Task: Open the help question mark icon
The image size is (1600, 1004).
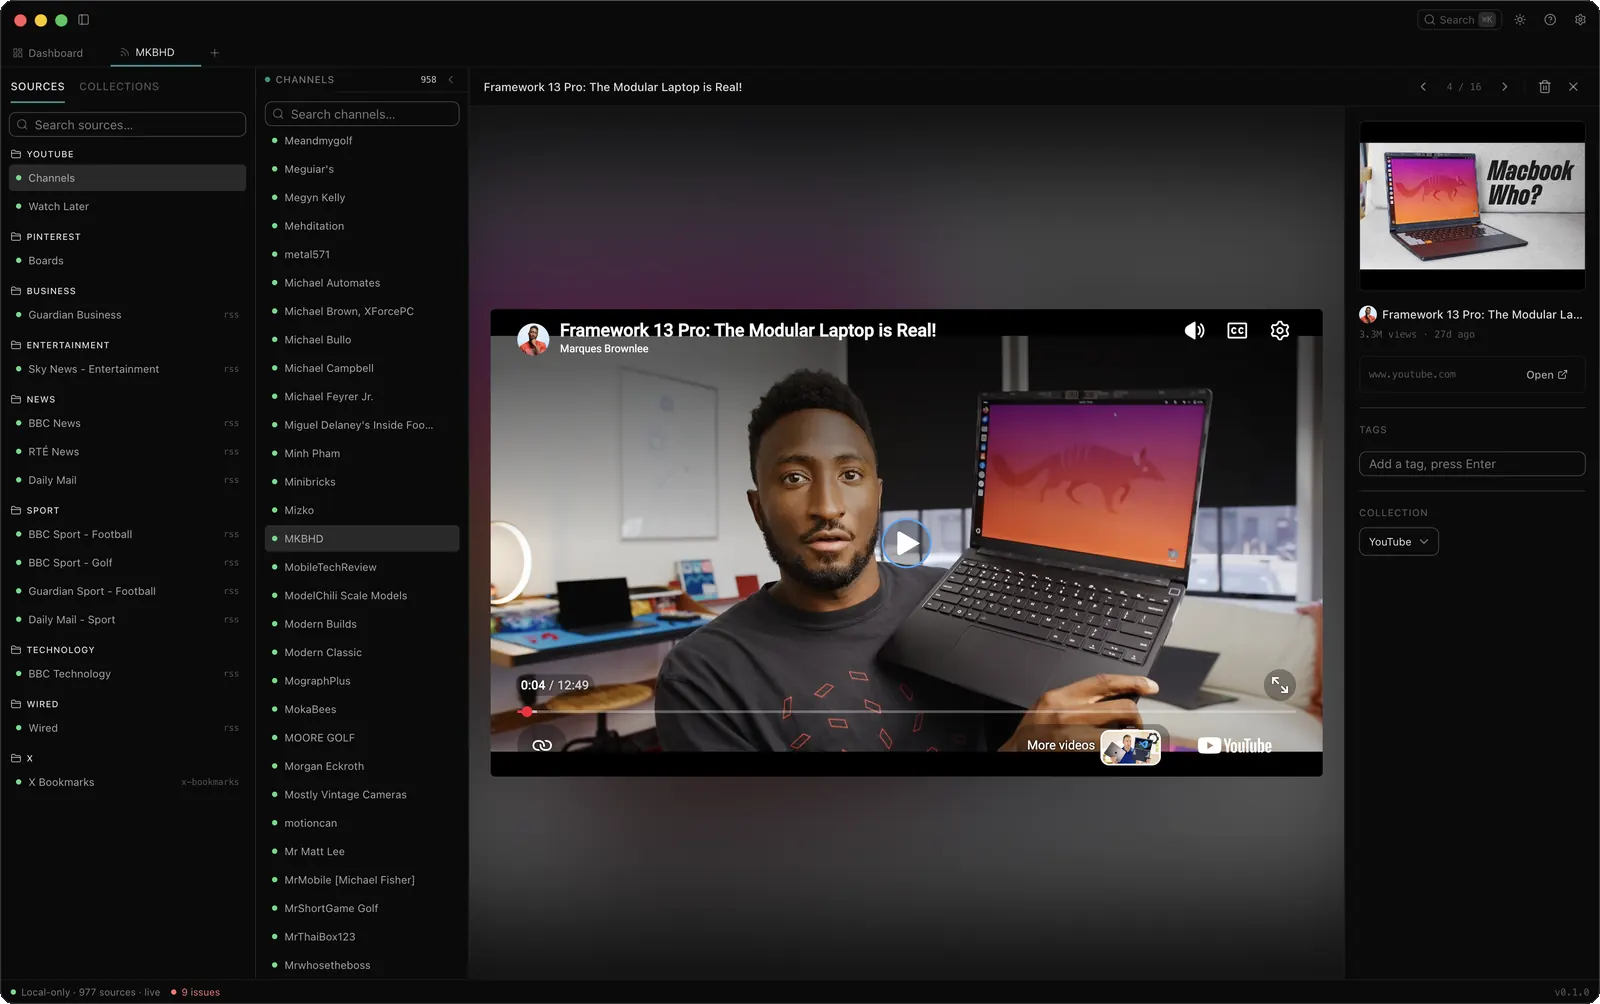Action: coord(1550,20)
